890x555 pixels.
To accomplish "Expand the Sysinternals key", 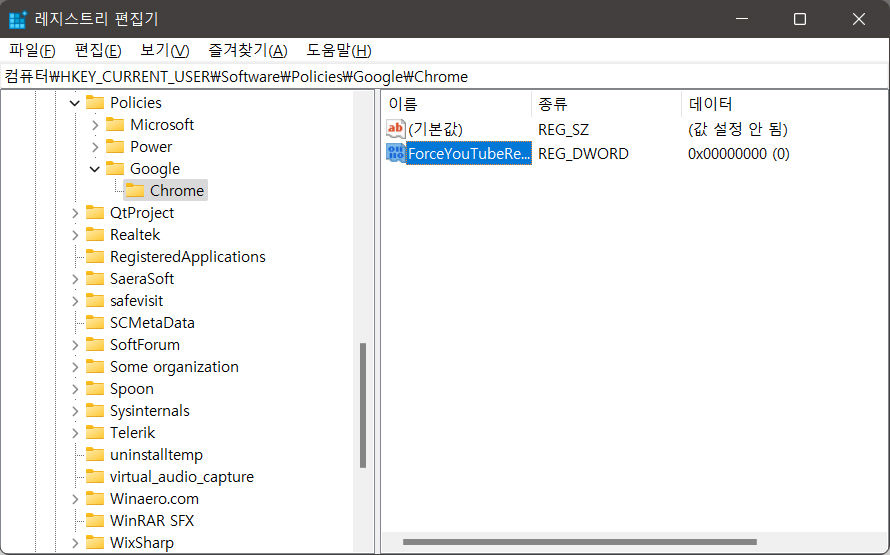I will pos(75,411).
